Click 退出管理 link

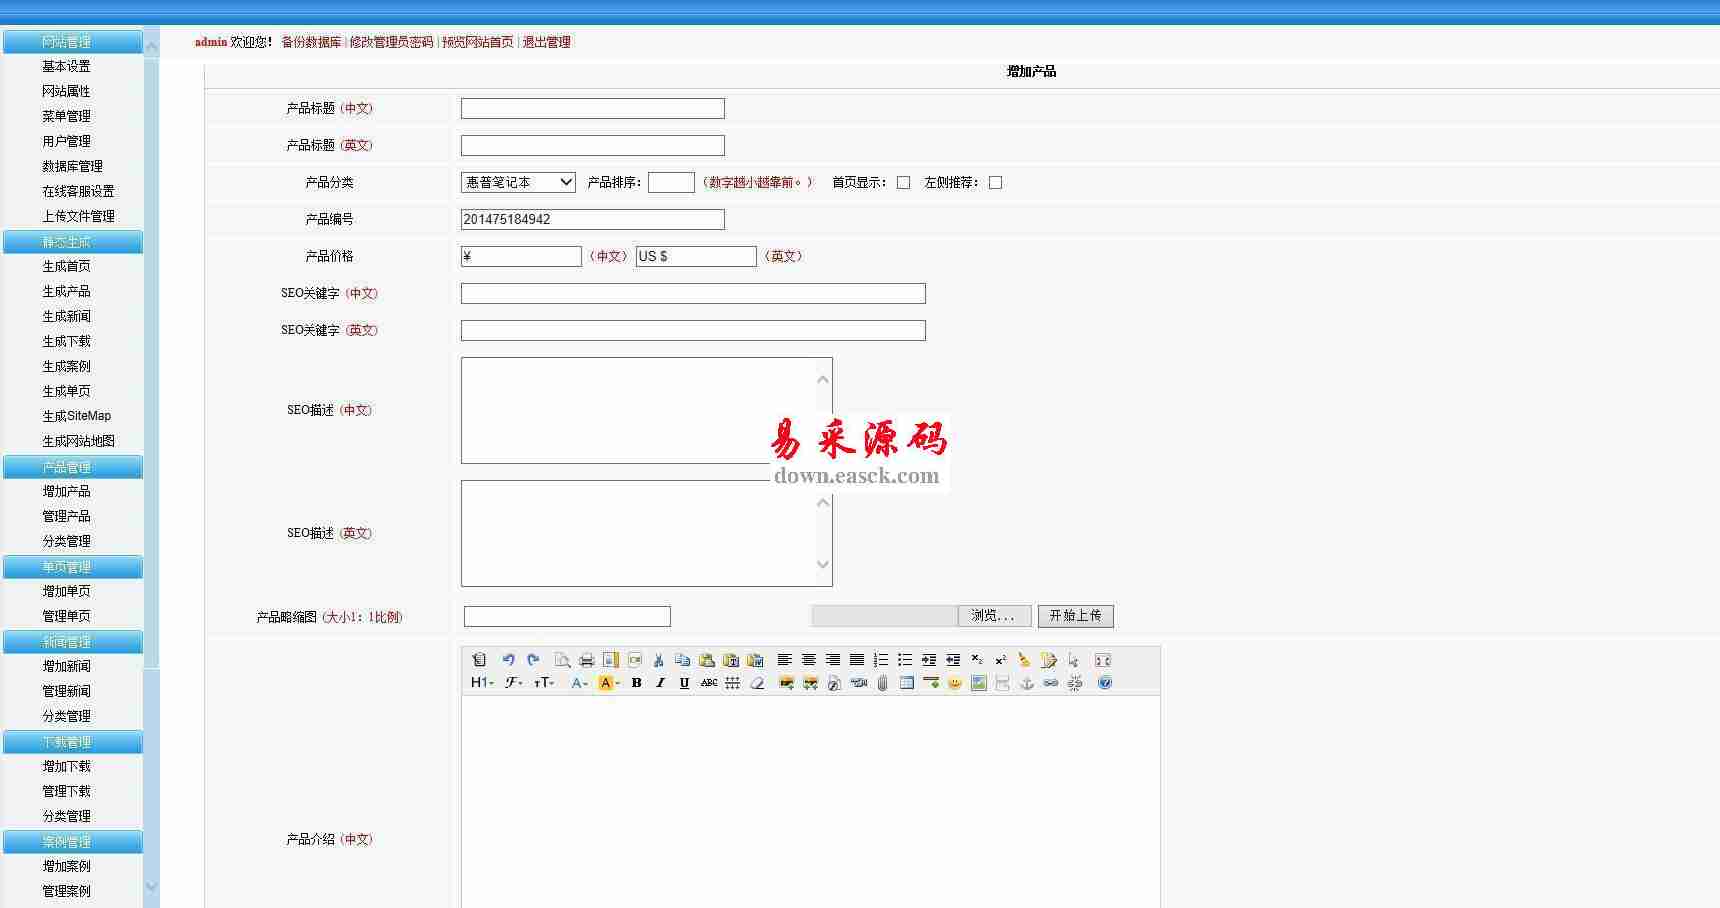(547, 42)
